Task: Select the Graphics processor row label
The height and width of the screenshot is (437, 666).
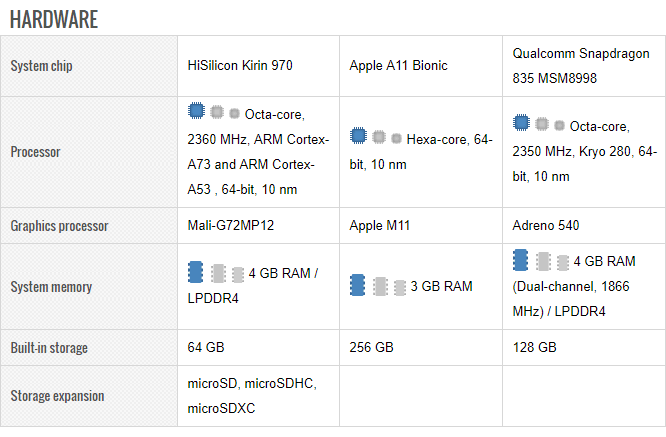Action: 59,226
